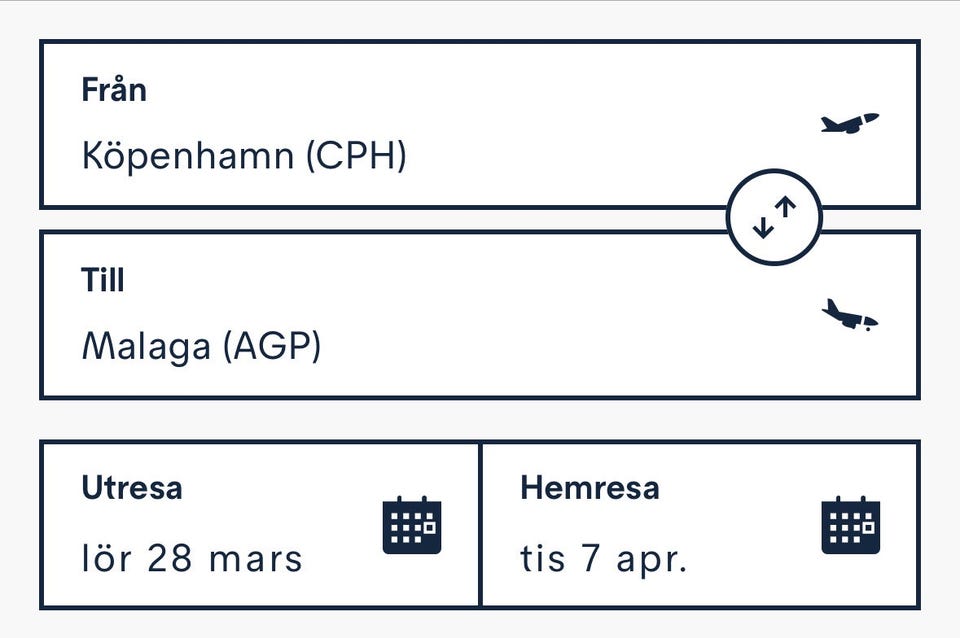Change the outbound date lör 28 mars
Viewport: 960px width, 638px height.
pos(192,558)
